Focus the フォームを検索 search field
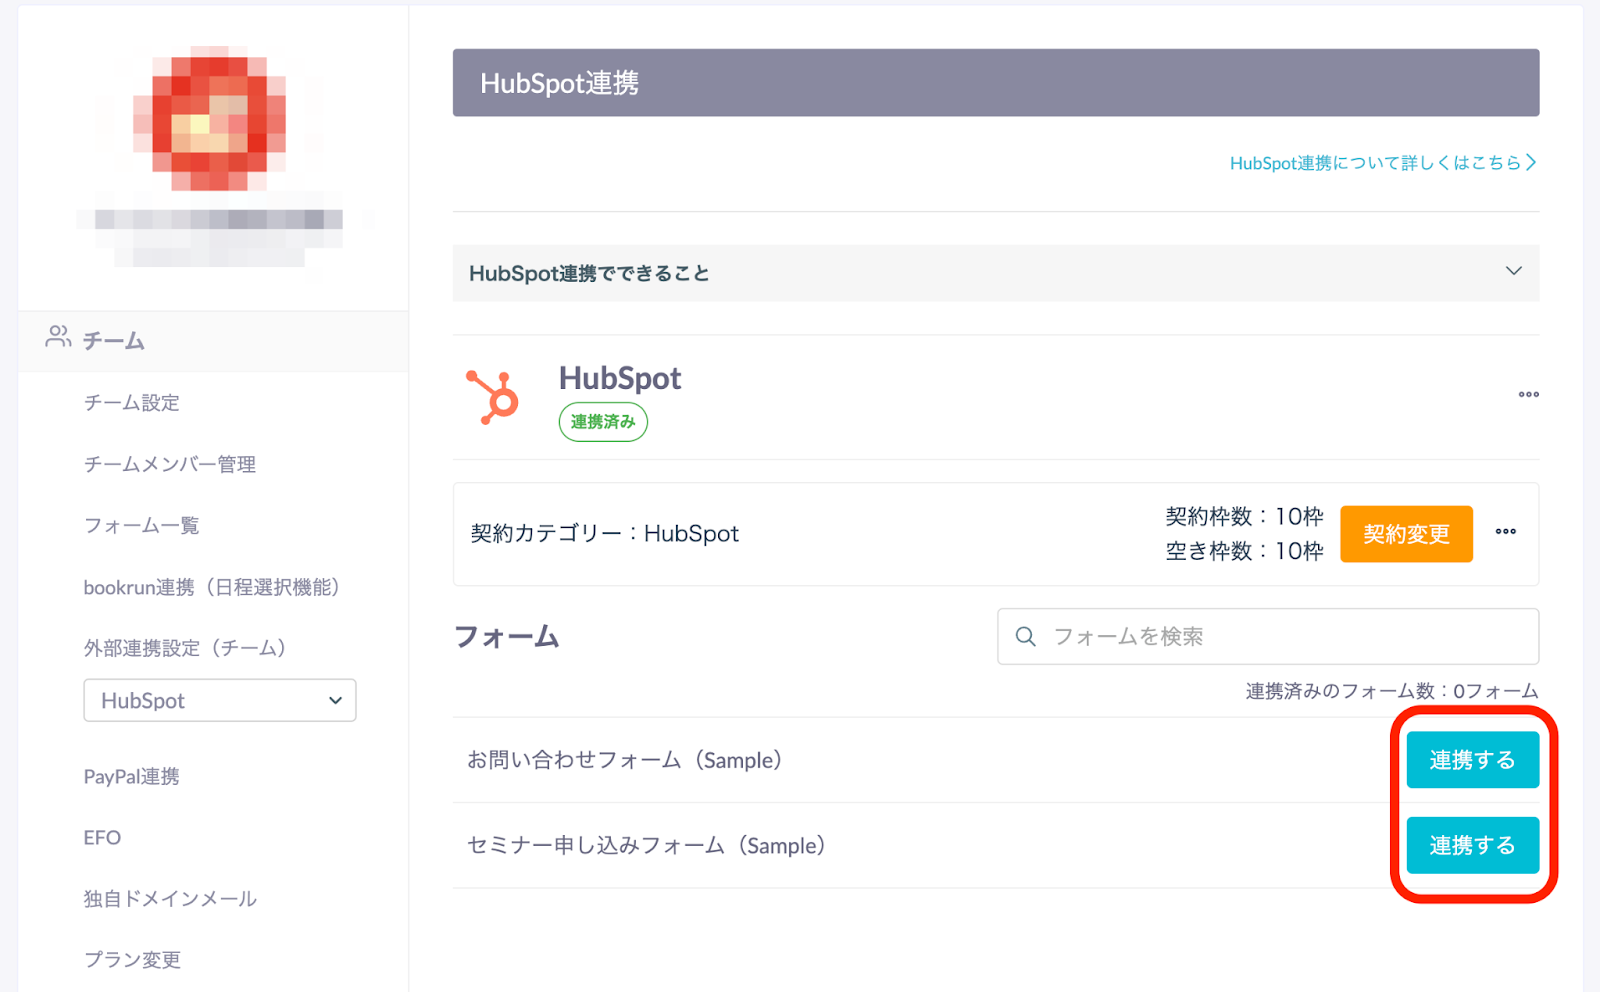 (x=1267, y=636)
